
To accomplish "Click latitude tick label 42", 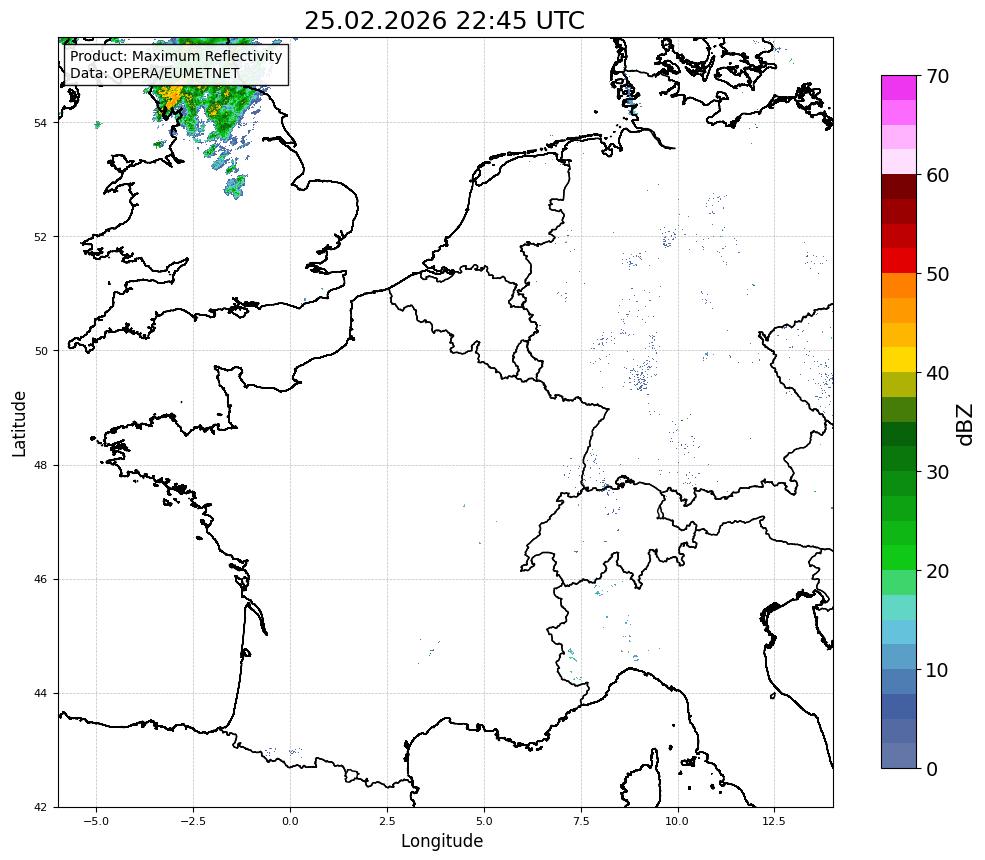I will (40, 807).
